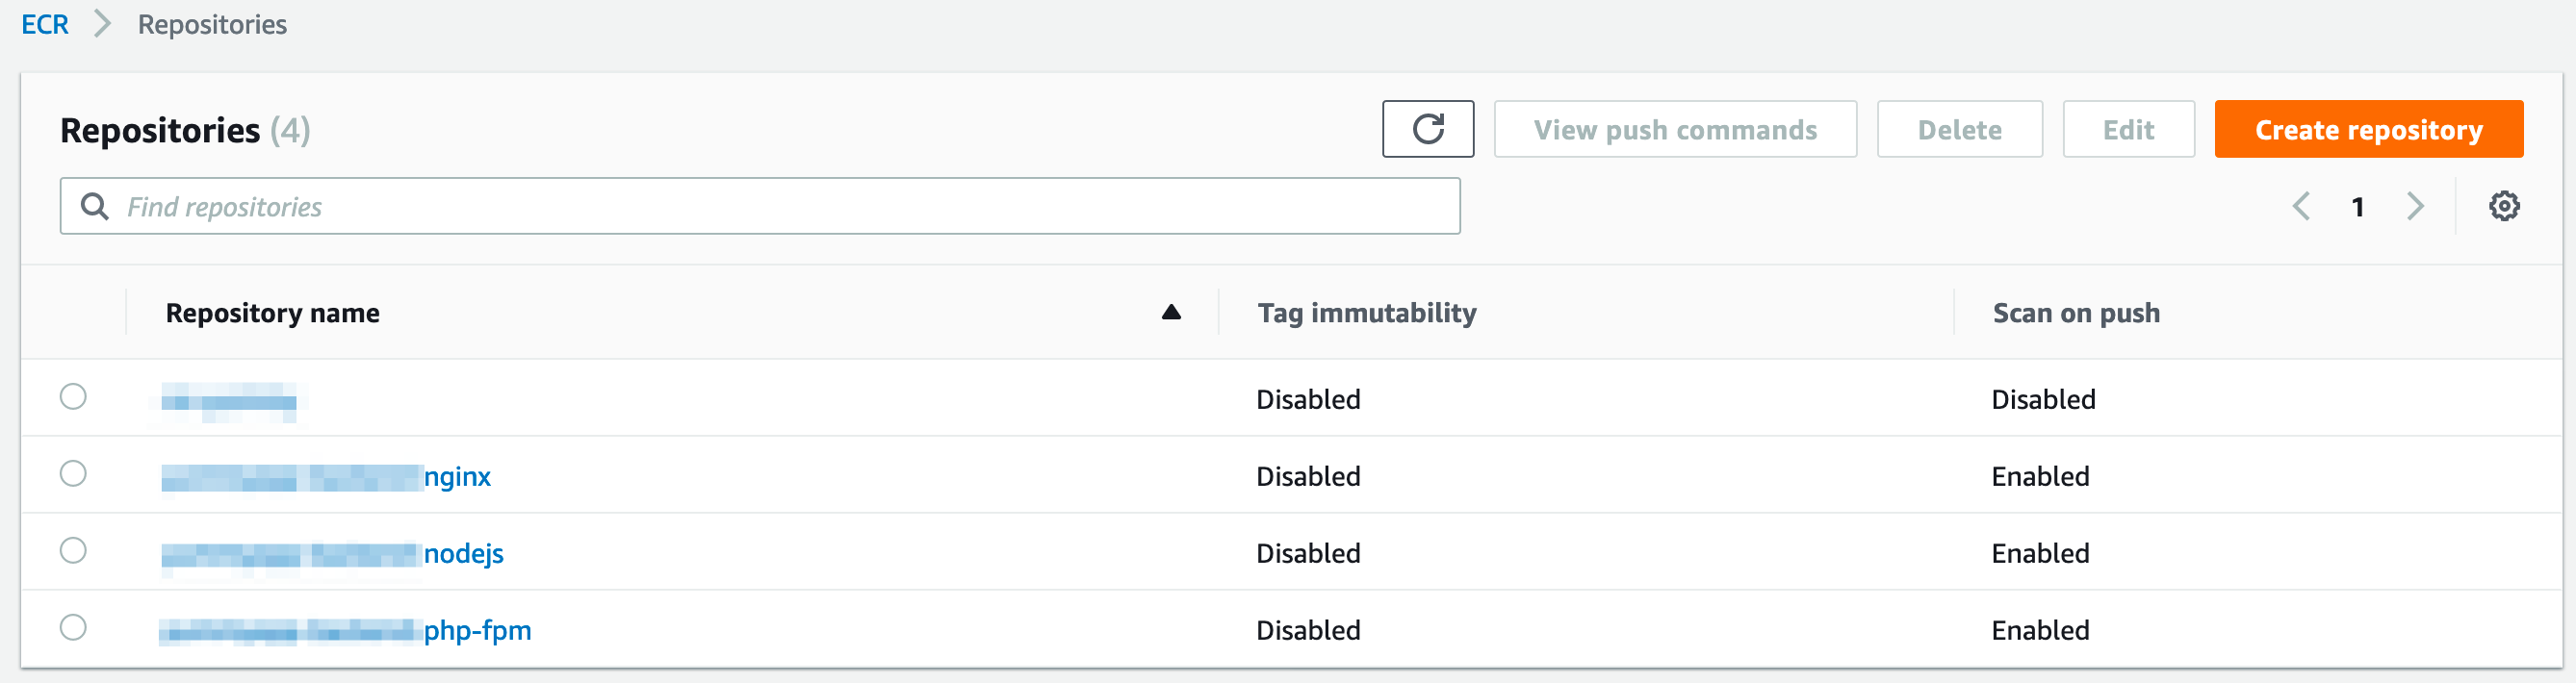Screen dimensions: 2576x683
Task: Sort by the Tag immutability column
Action: coord(1366,312)
